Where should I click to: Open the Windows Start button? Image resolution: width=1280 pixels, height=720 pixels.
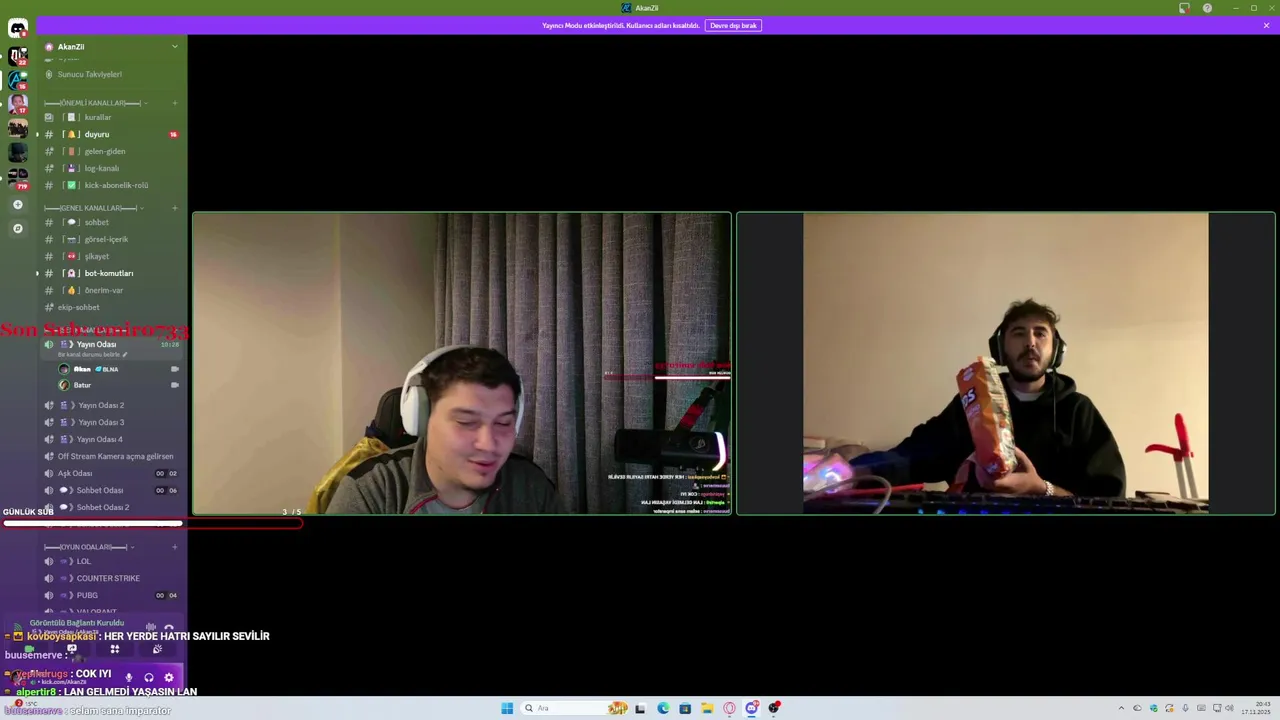[507, 708]
